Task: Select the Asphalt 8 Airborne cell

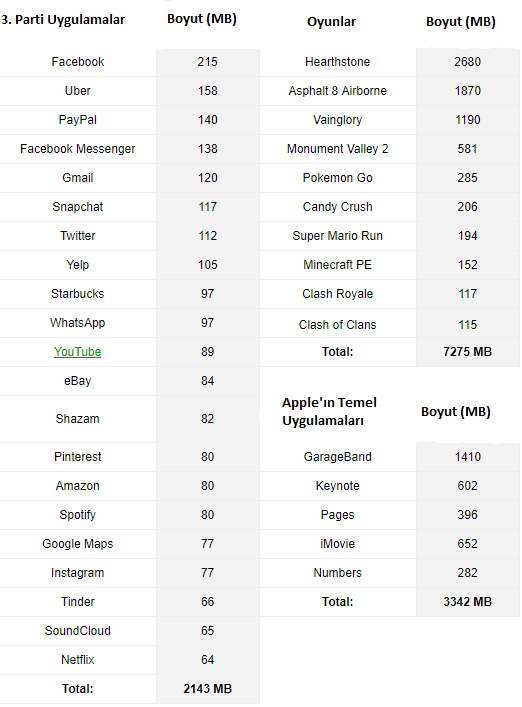Action: pyautogui.click(x=338, y=91)
